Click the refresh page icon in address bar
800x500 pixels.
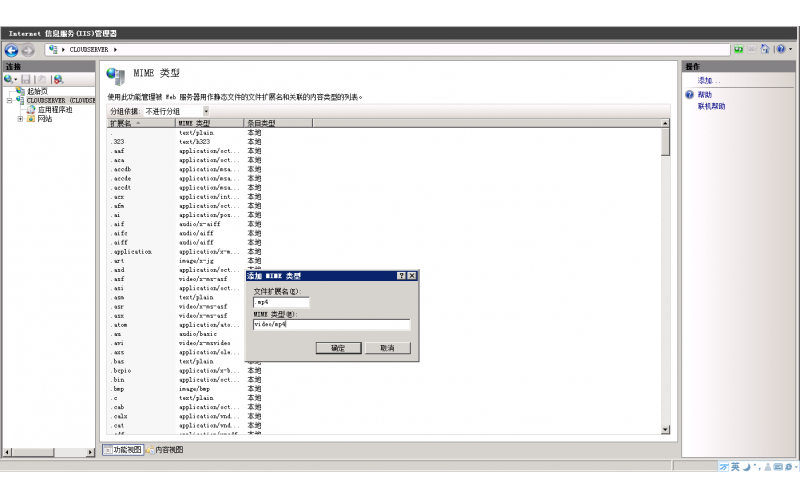(x=739, y=49)
